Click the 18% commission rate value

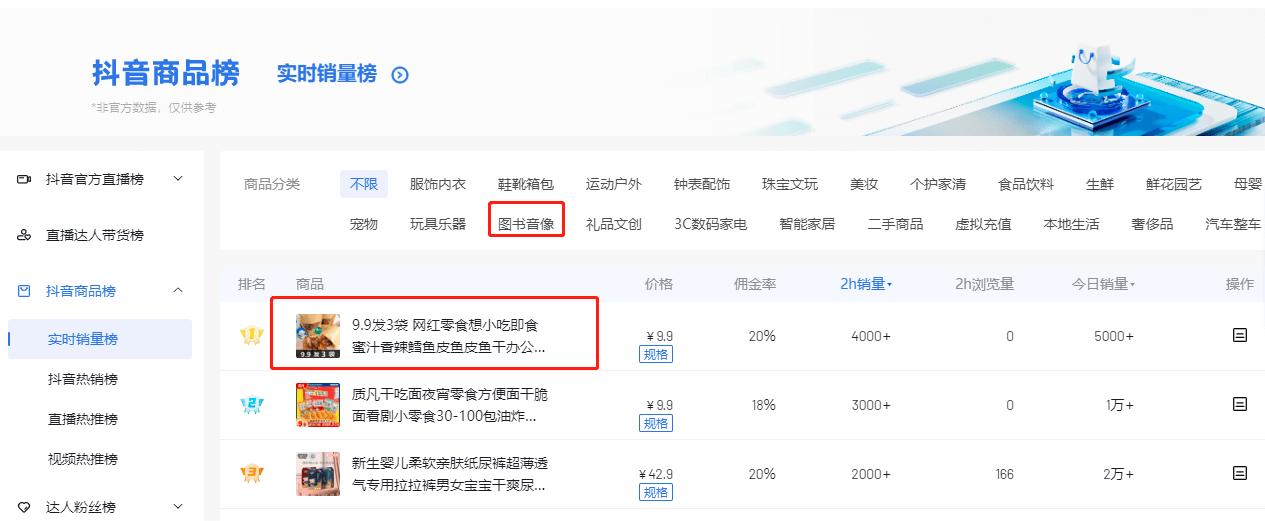pos(762,405)
